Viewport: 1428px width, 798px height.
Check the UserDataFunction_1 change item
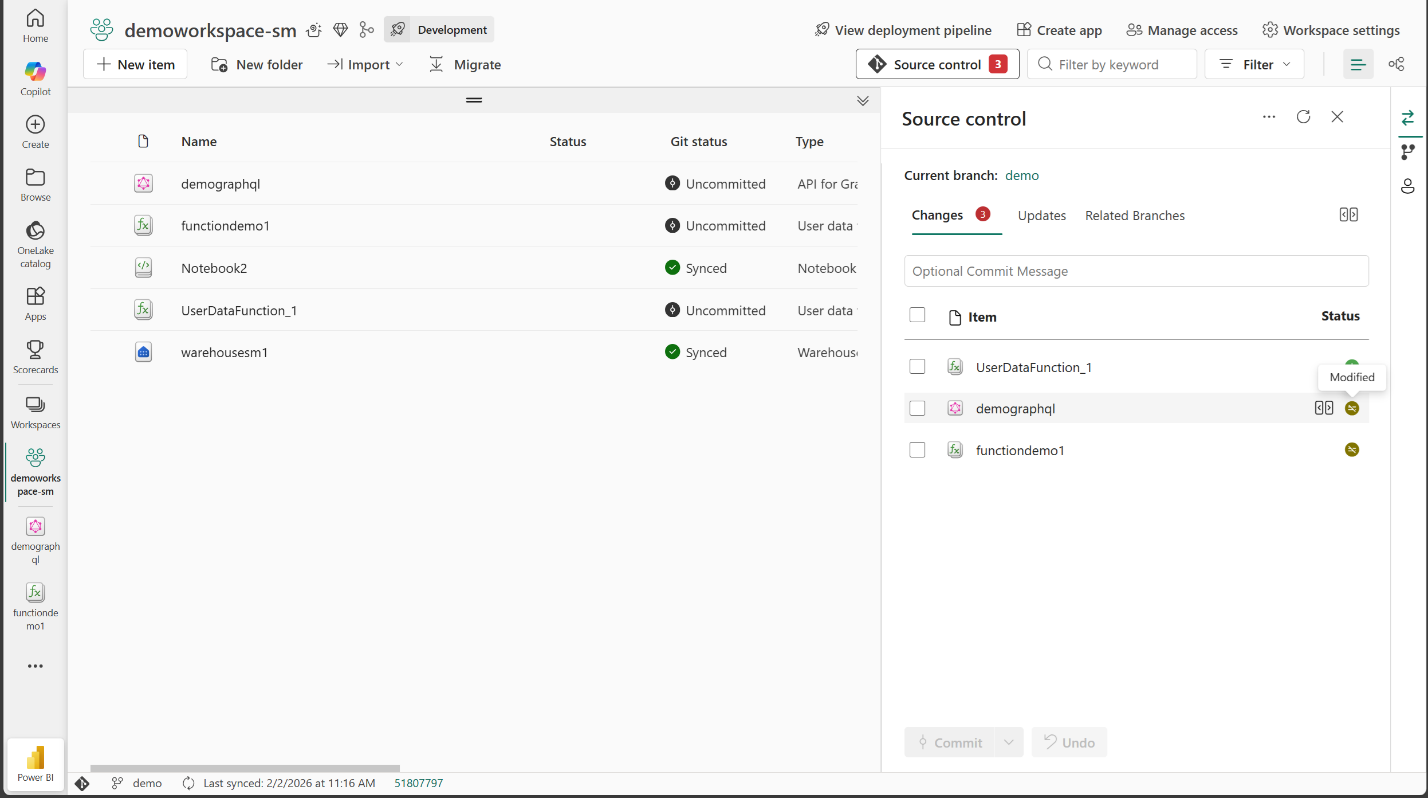point(917,366)
